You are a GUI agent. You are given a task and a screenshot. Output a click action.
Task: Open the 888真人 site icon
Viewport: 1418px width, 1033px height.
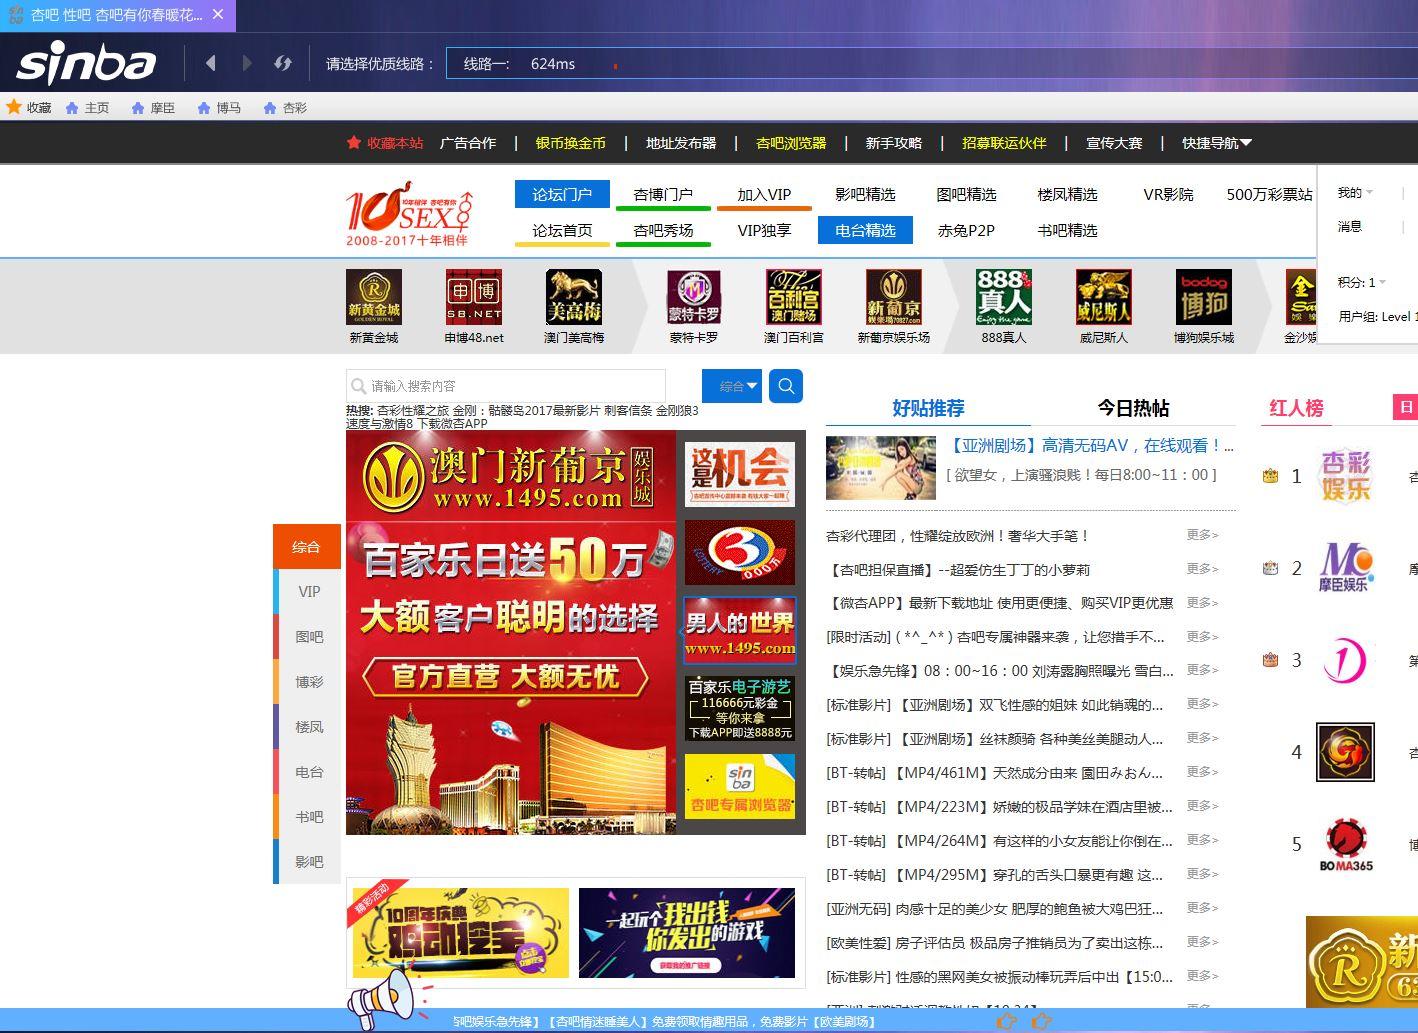pos(1003,297)
